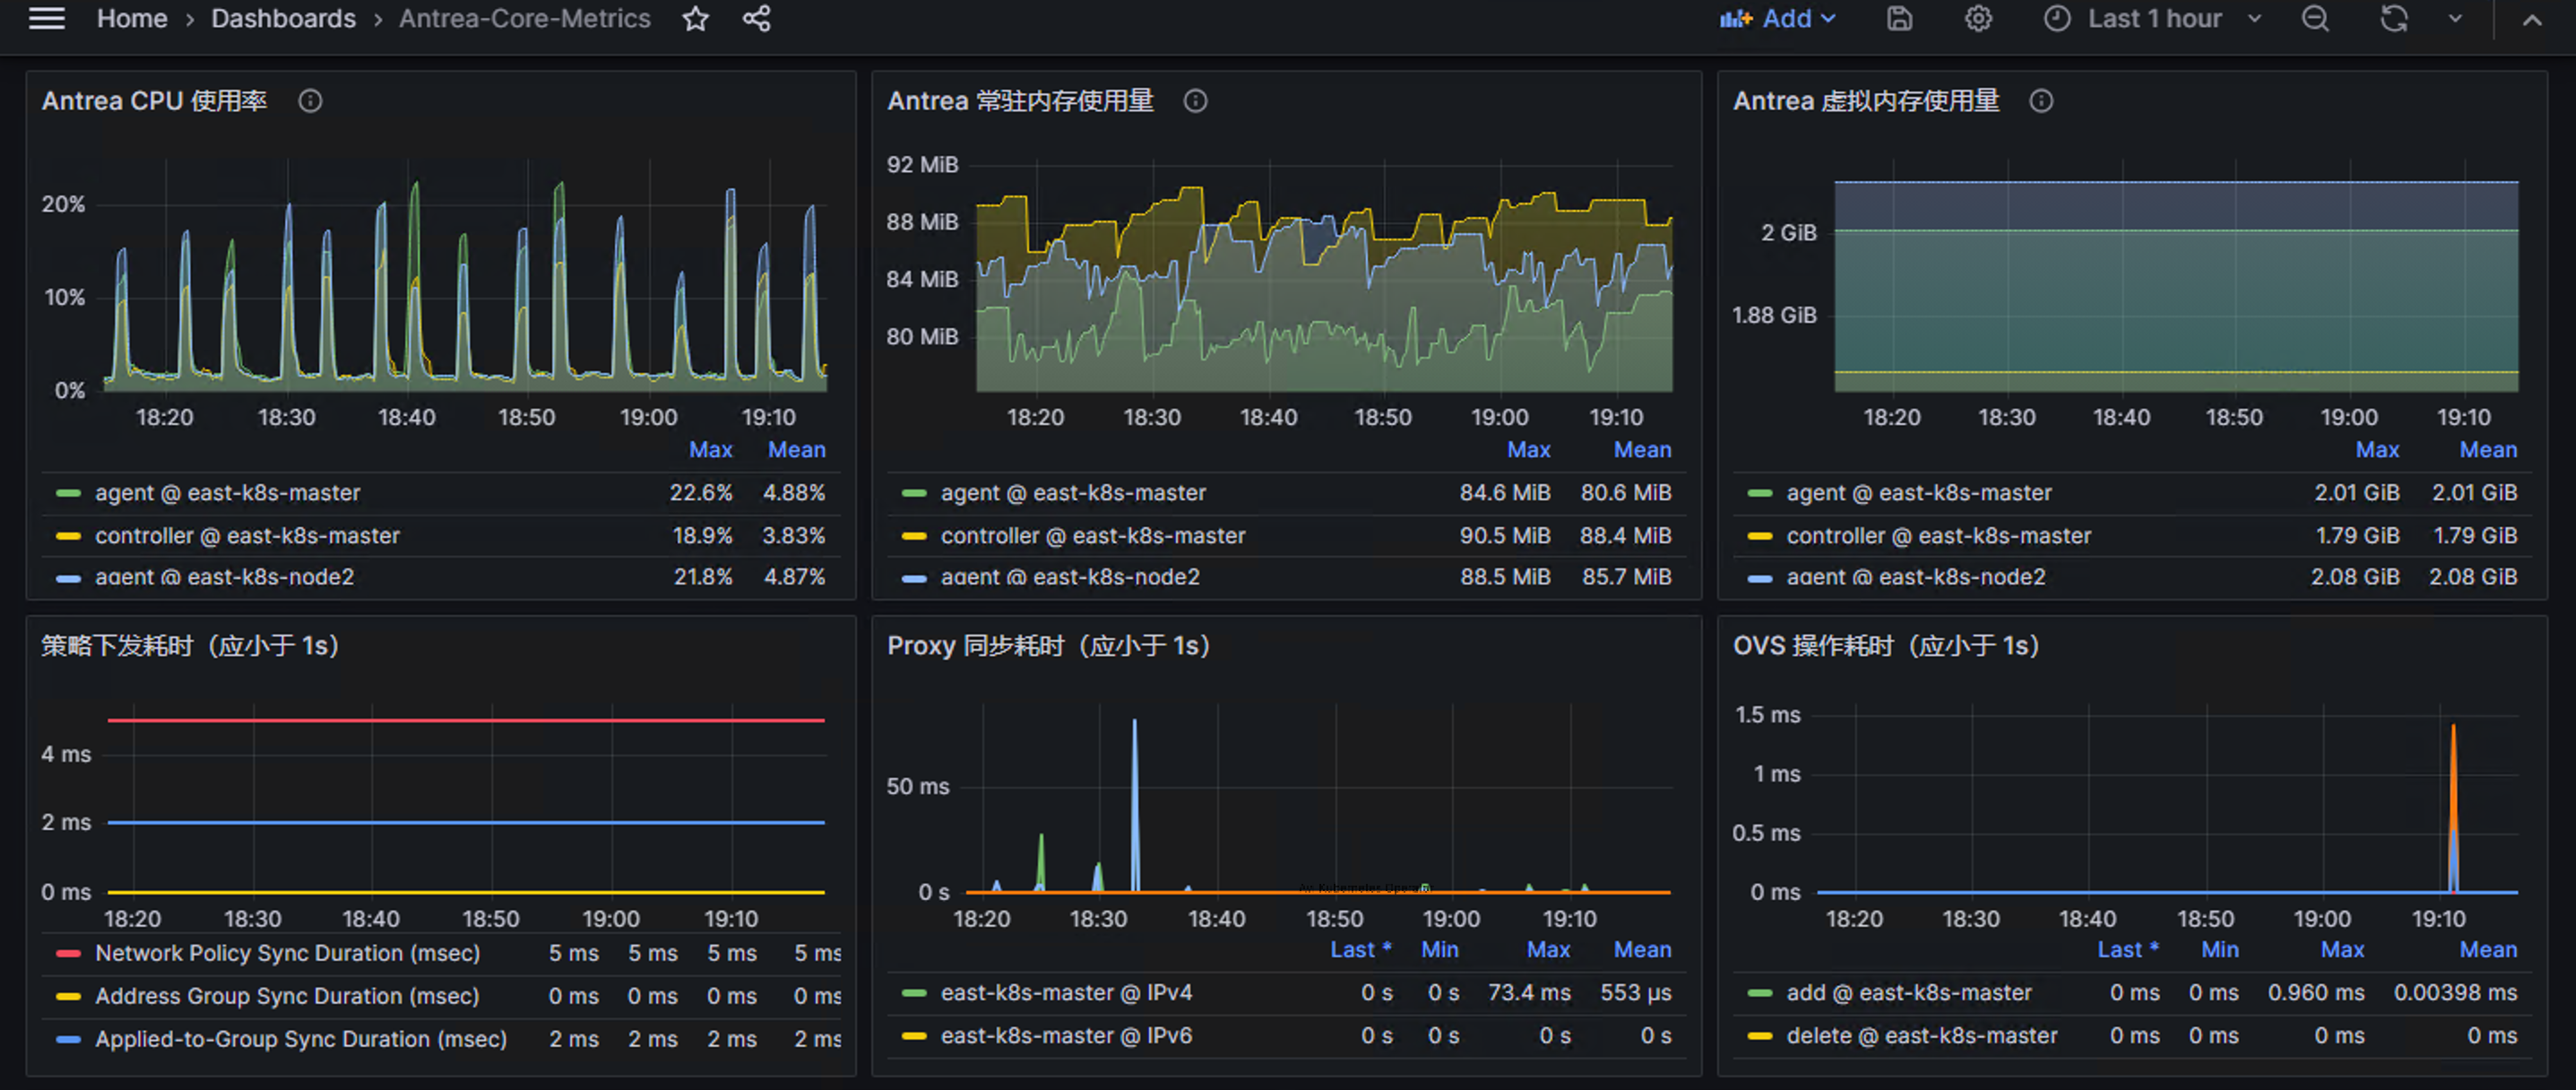The height and width of the screenshot is (1090, 2576).
Task: Toggle controller @ east-k8s-master in 常驻内存 panel
Action: tap(1093, 536)
